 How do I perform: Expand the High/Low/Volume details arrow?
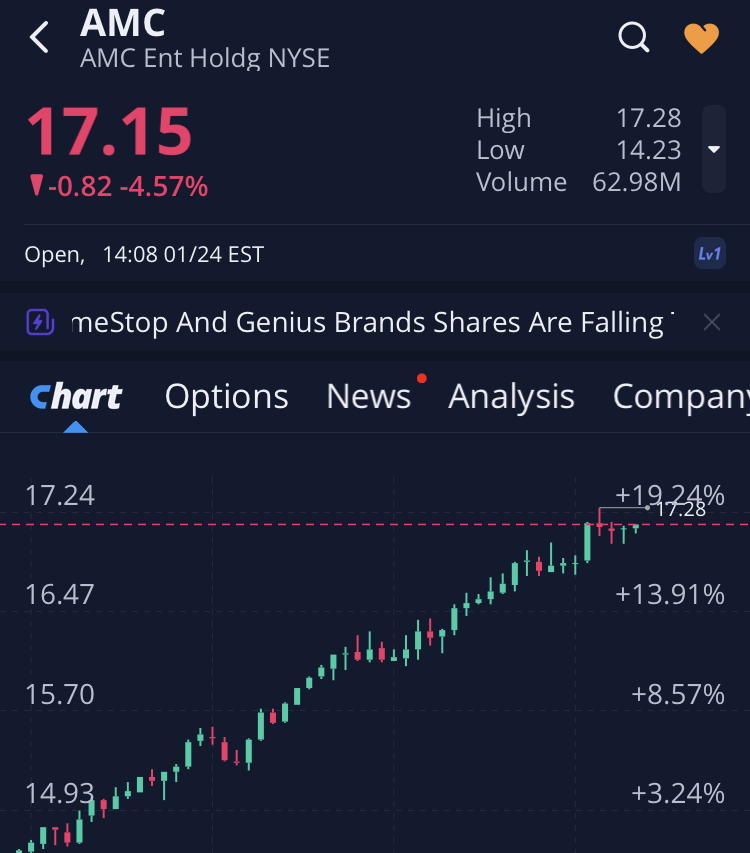click(x=714, y=150)
